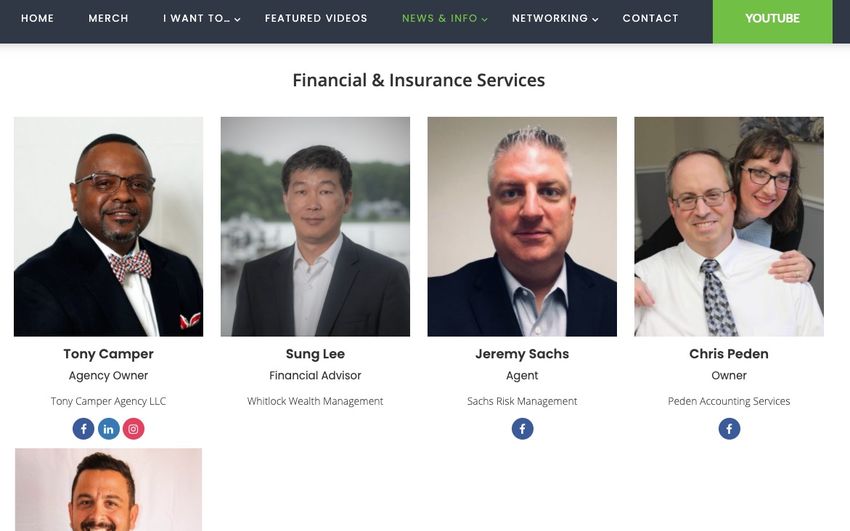Select Tony Camper's profile photo
The height and width of the screenshot is (531, 850).
click(108, 226)
